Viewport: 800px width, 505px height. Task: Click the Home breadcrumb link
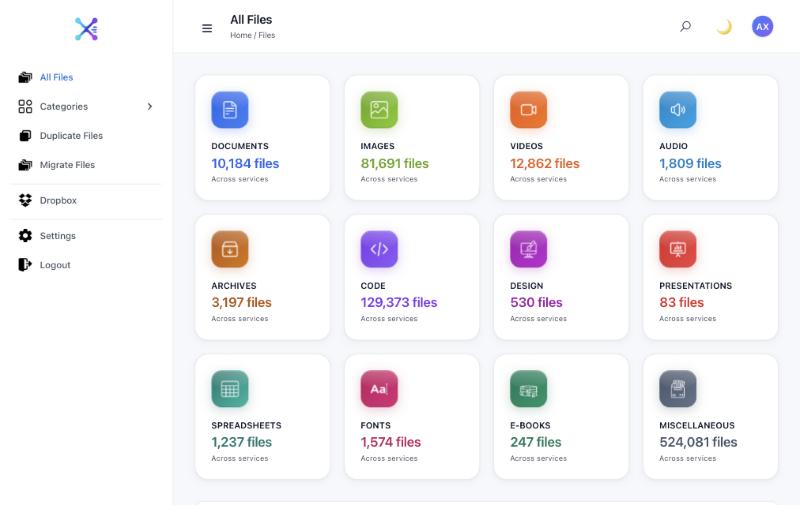click(x=241, y=35)
